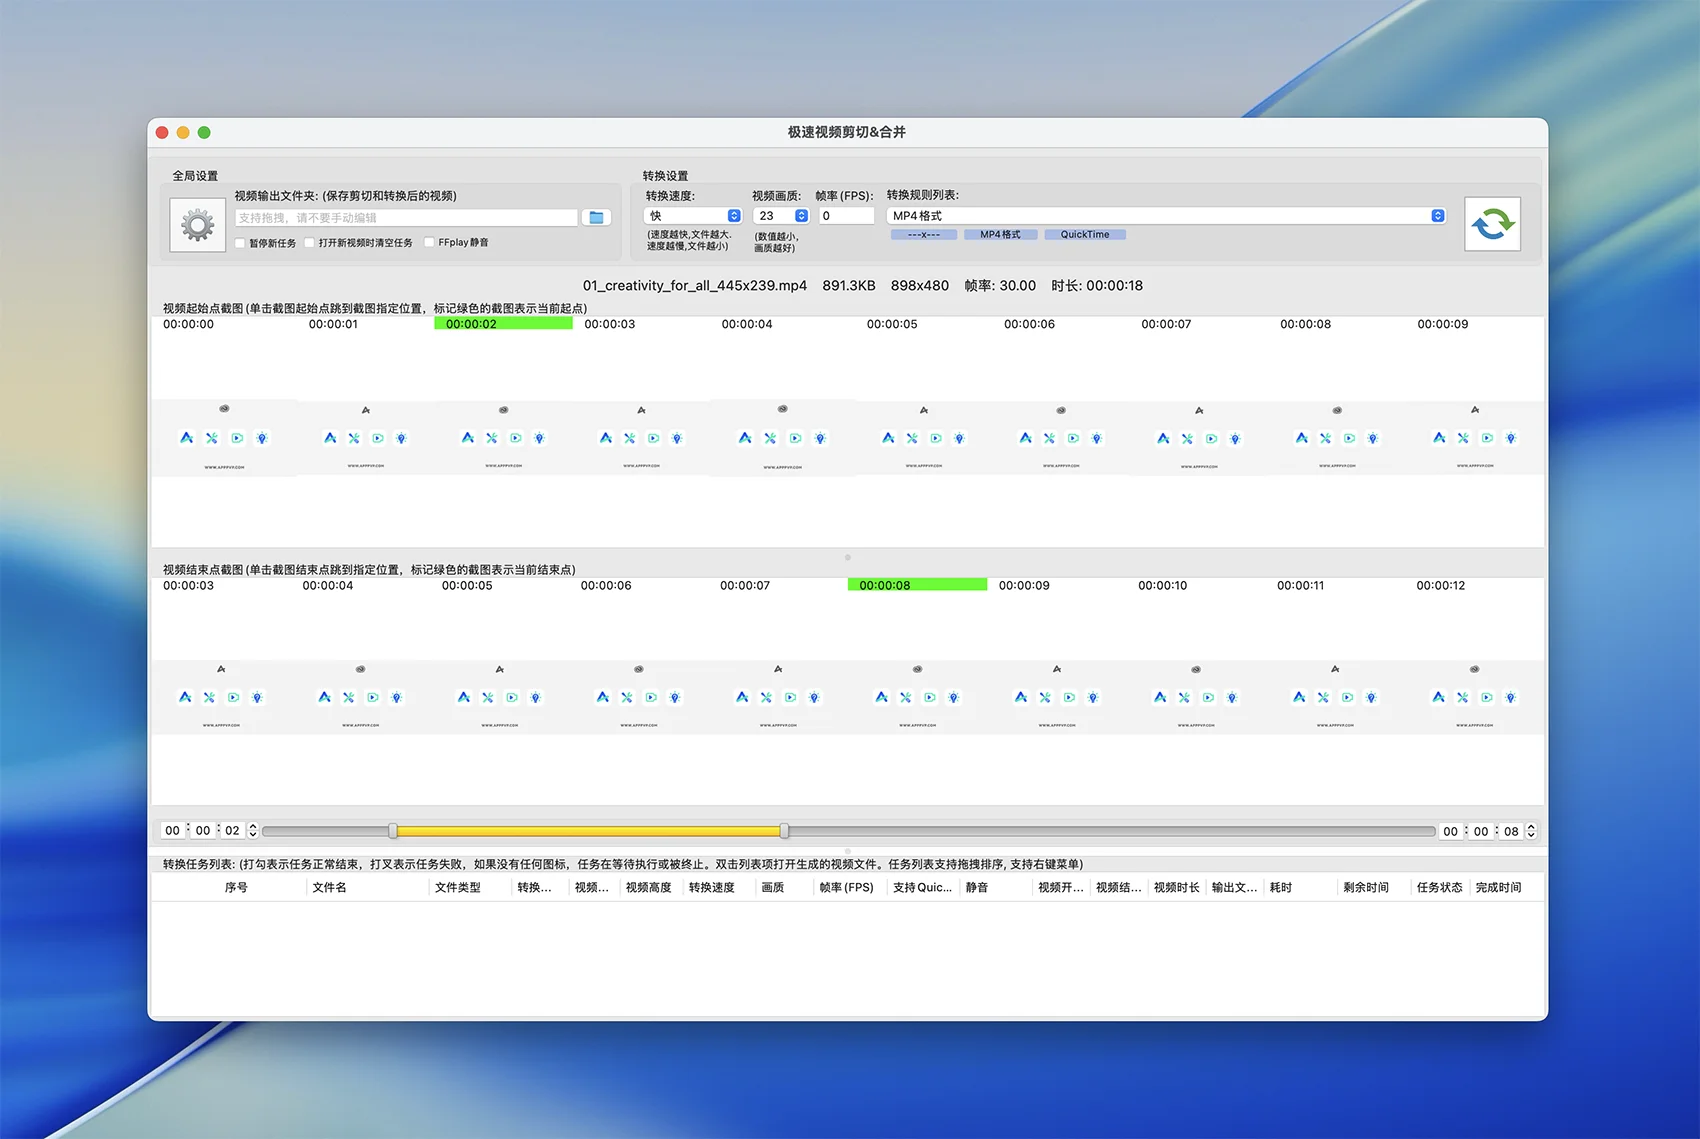
Task: Enable the 暂停新任务 checkbox
Action: 240,243
